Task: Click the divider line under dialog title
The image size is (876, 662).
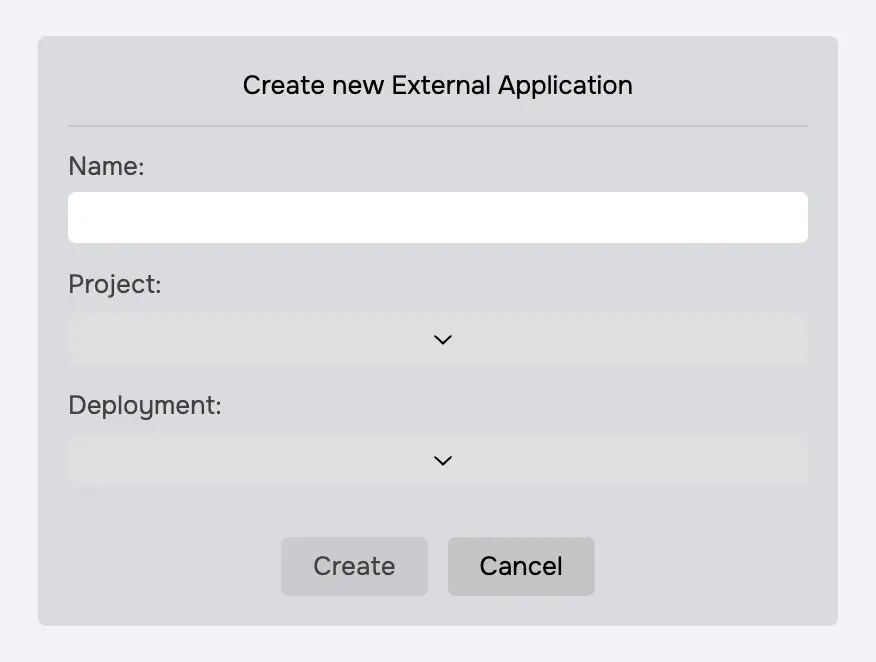Action: (437, 126)
